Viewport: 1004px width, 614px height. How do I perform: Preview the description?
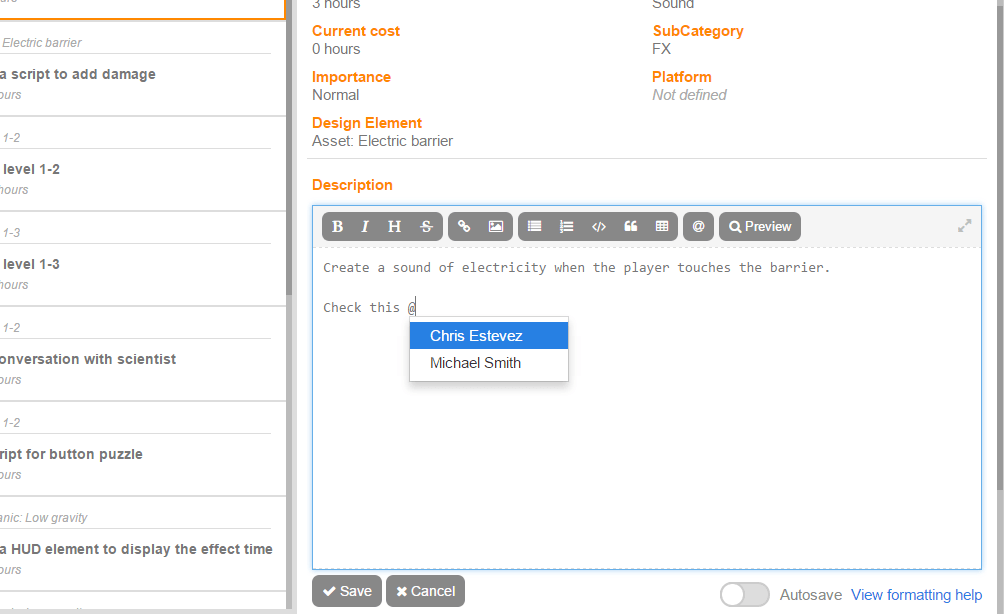760,227
